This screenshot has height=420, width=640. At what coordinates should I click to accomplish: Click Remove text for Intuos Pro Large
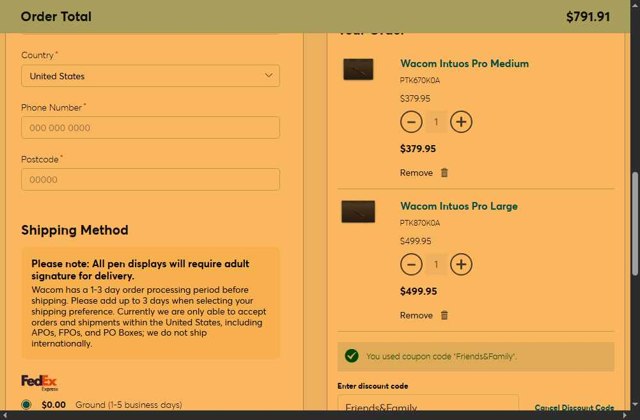tap(416, 316)
